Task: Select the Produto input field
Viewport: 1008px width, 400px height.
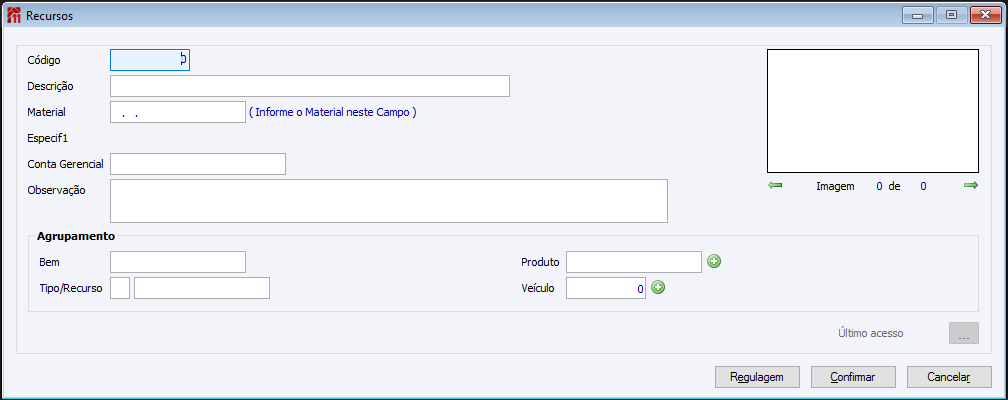Action: point(634,262)
